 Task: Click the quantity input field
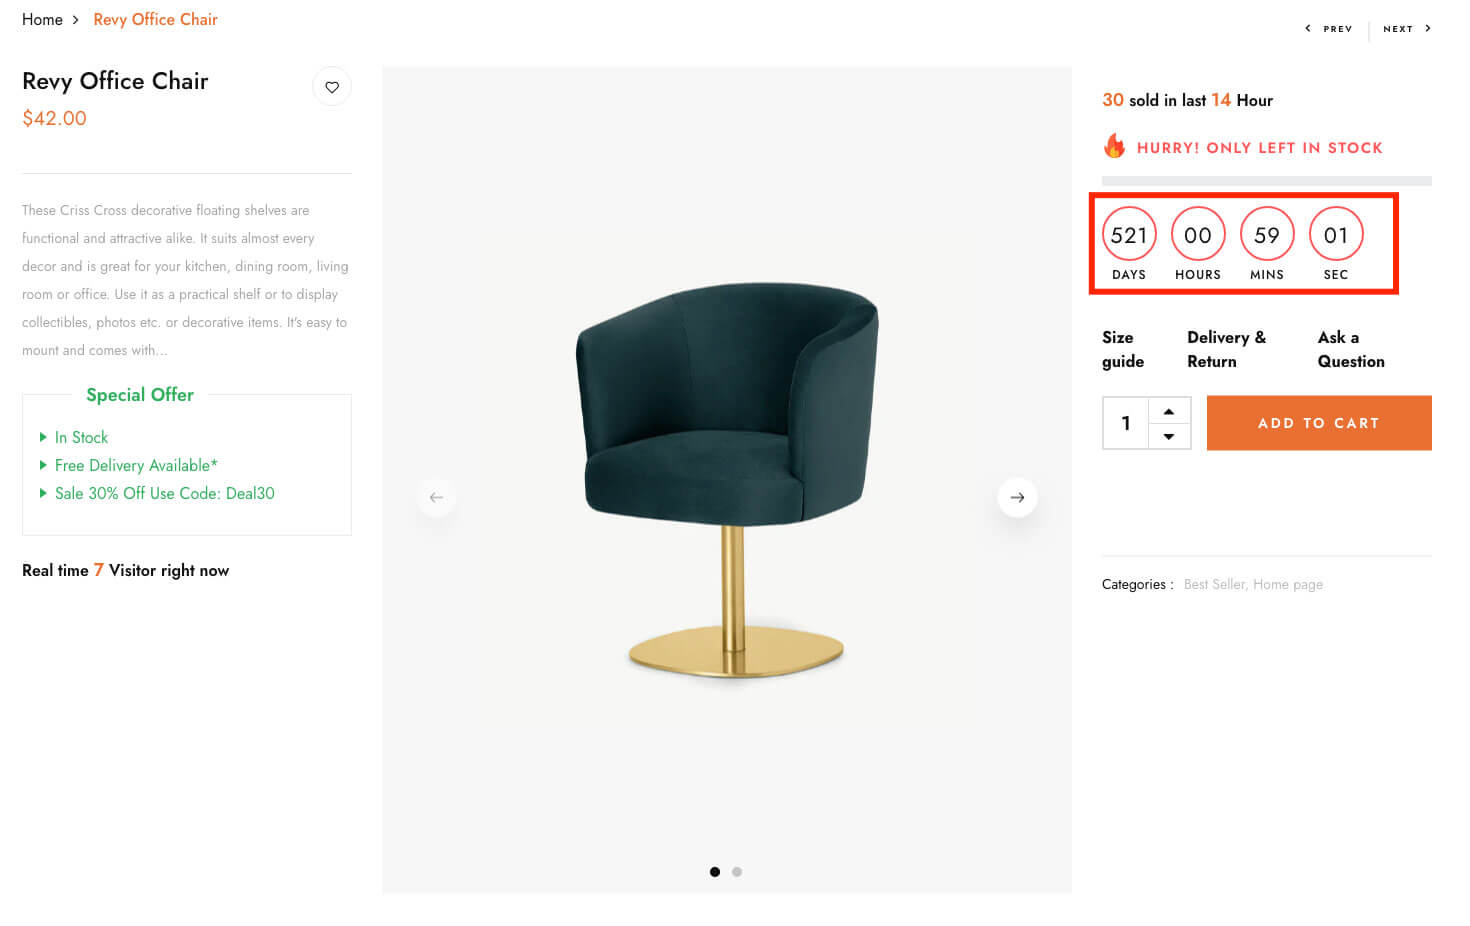tap(1126, 423)
